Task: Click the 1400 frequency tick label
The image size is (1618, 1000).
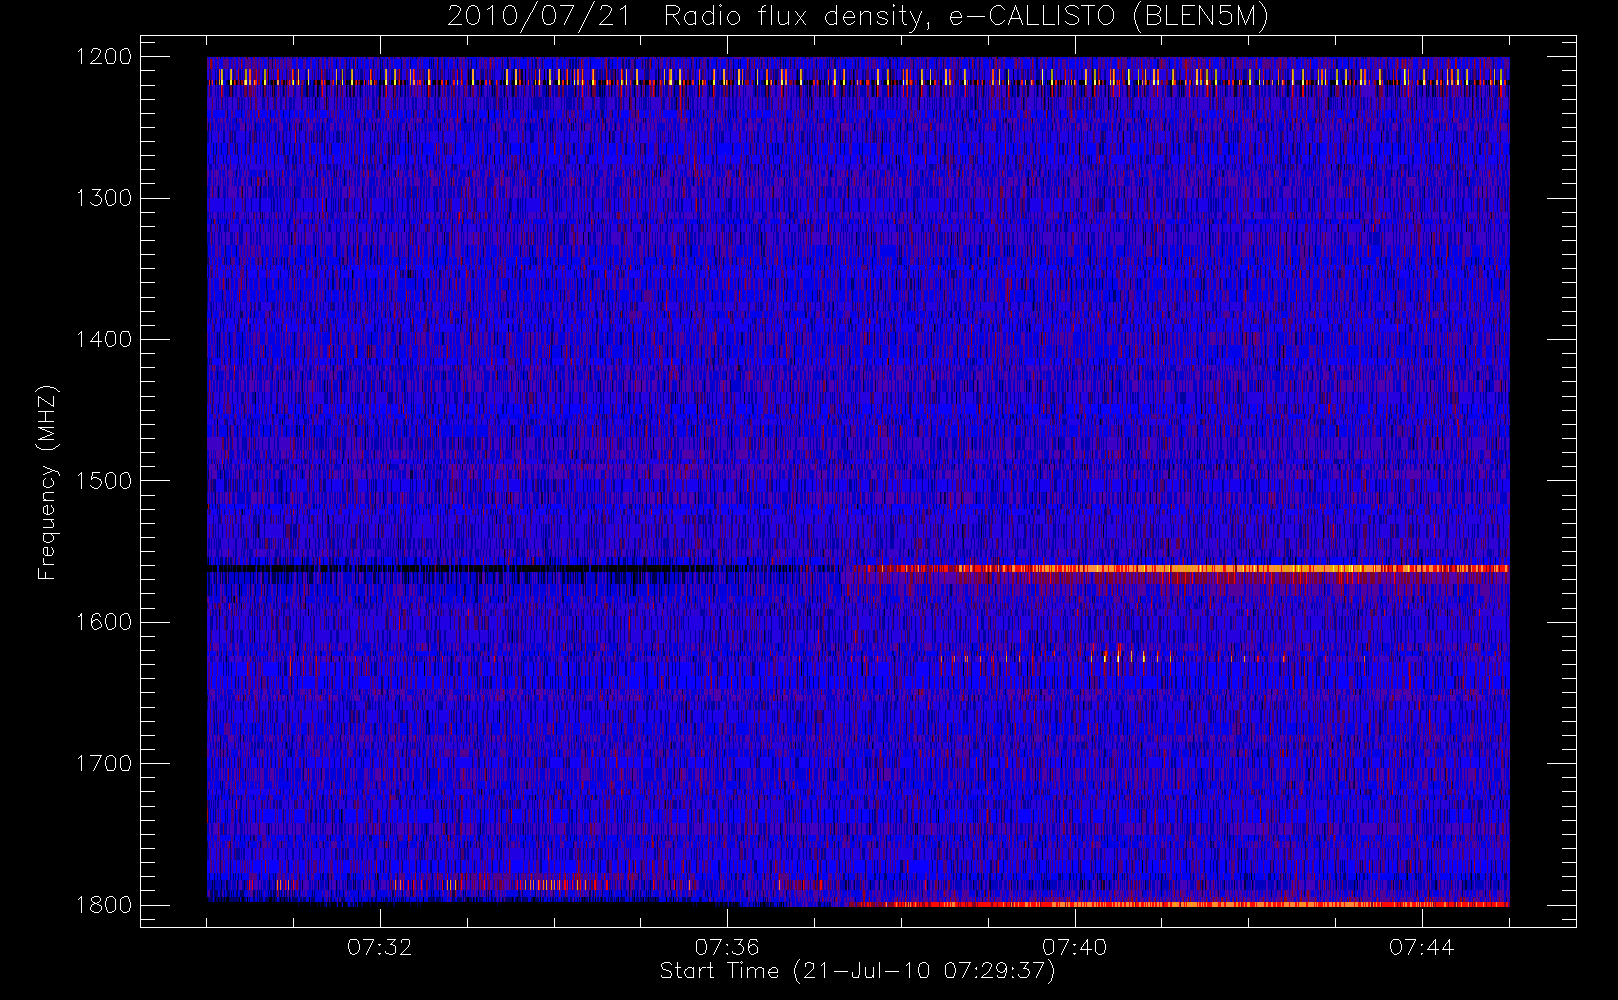Action: 104,340
